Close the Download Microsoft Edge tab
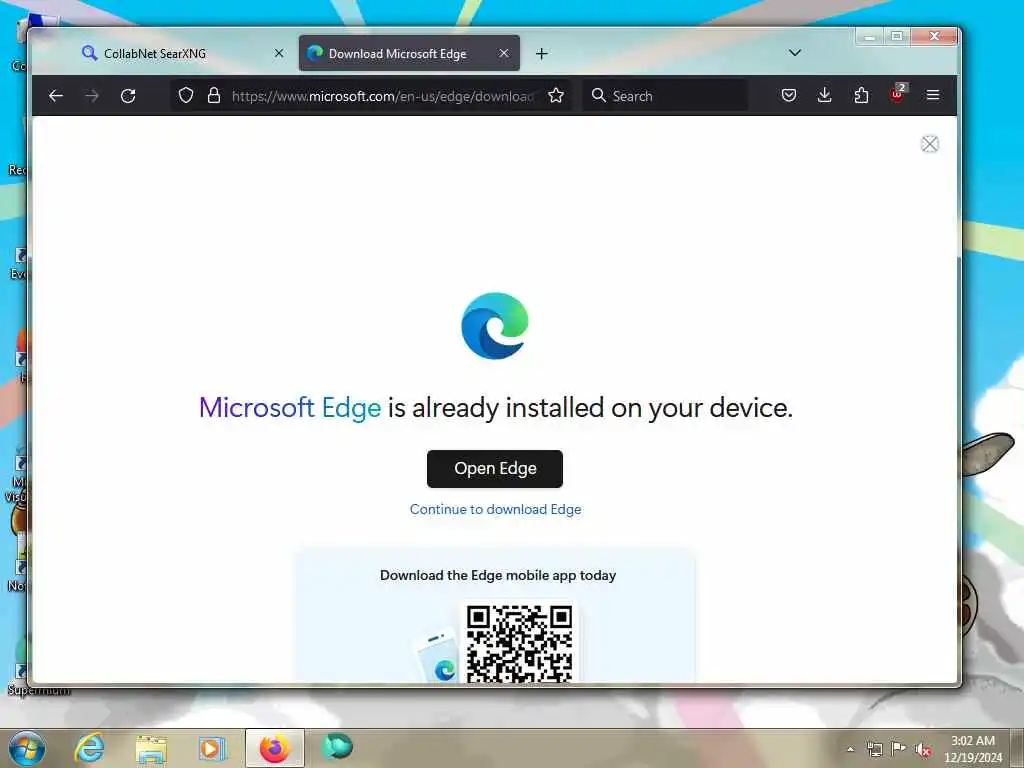Viewport: 1024px width, 768px height. tap(504, 54)
